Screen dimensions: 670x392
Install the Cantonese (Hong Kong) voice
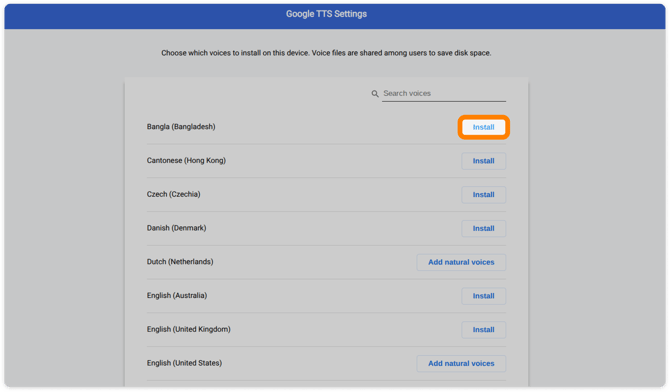coord(483,161)
